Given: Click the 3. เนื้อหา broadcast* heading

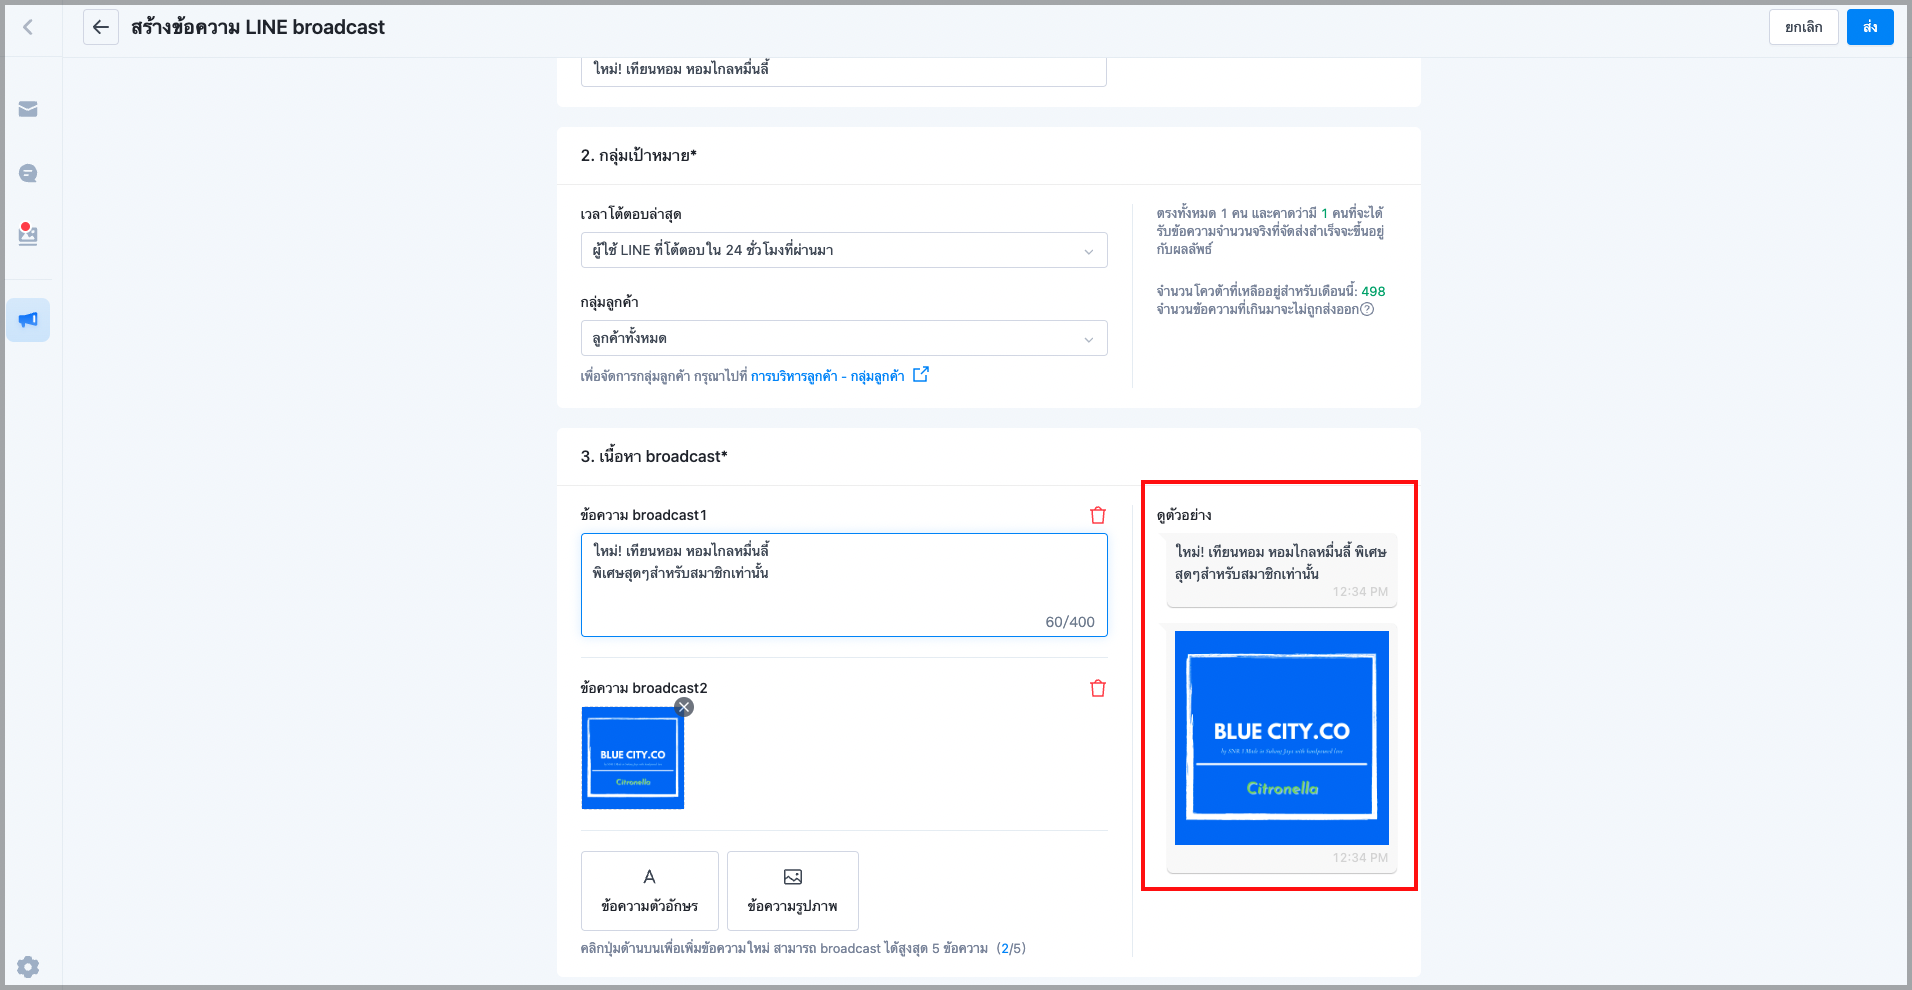Looking at the screenshot, I should tap(654, 456).
